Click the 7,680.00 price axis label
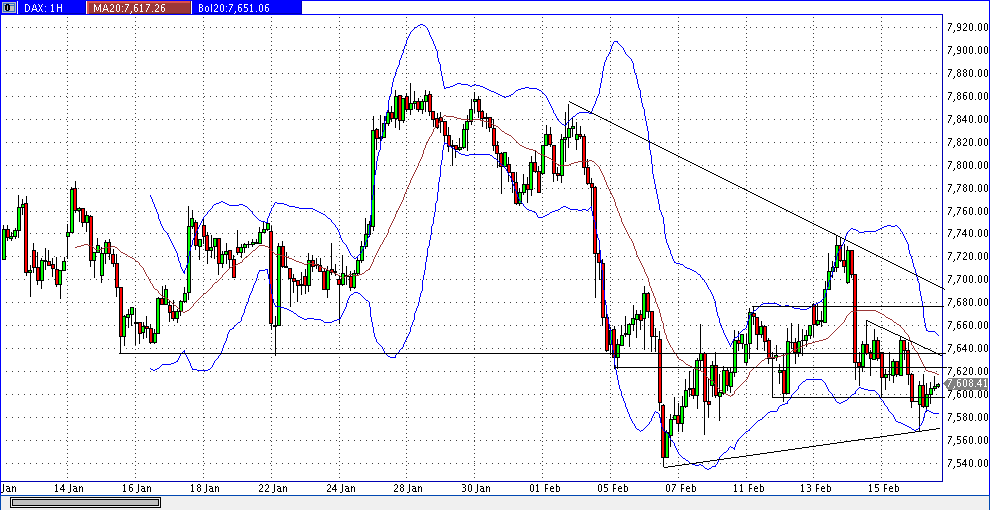 [x=967, y=302]
